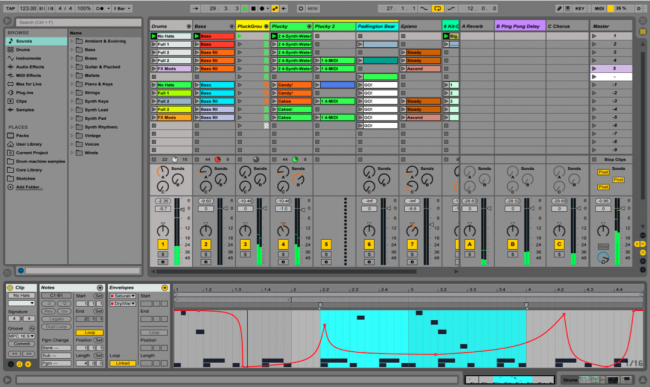Click Send A knob on Drums track
The height and width of the screenshot is (387, 650).
click(162, 172)
